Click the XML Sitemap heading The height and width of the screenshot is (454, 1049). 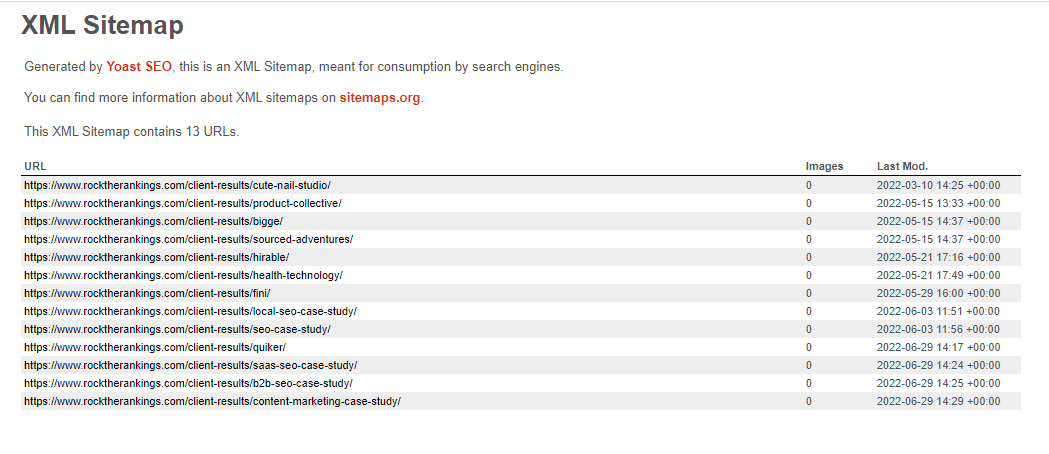[x=102, y=26]
